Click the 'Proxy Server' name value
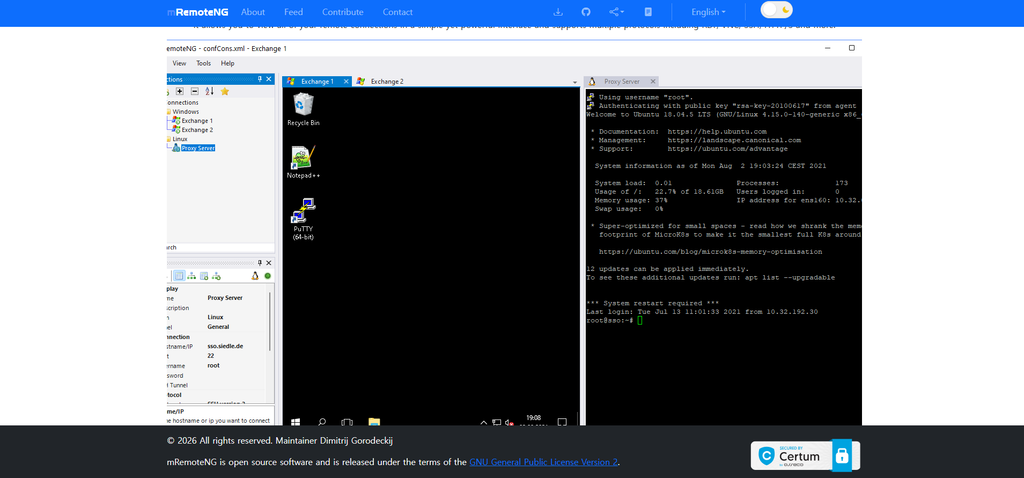The width and height of the screenshot is (1024, 478). pos(225,298)
